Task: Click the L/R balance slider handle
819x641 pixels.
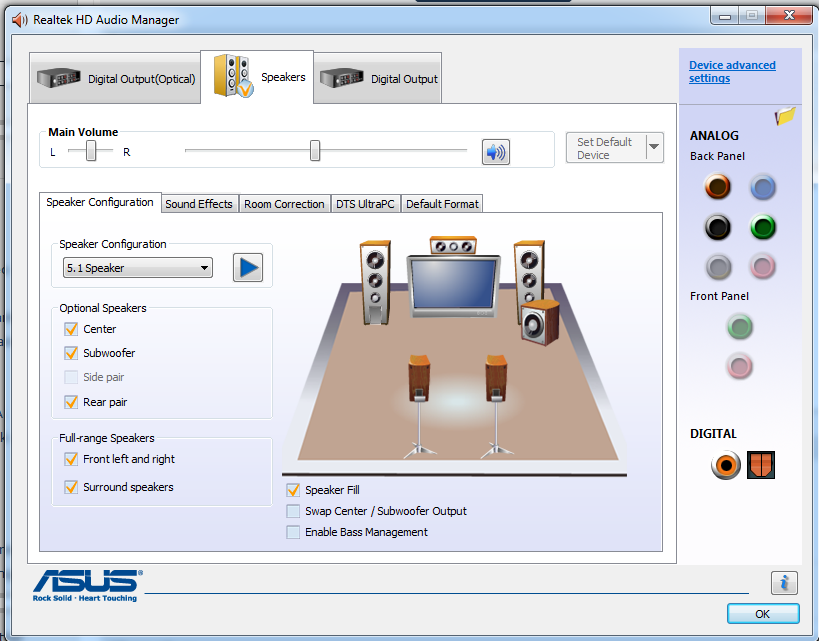Action: (91, 151)
